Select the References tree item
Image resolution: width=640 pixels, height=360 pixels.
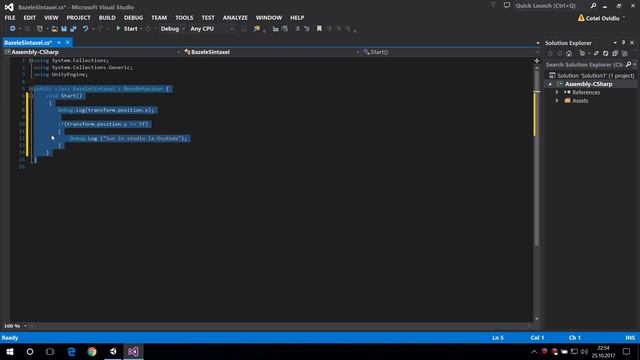(586, 92)
